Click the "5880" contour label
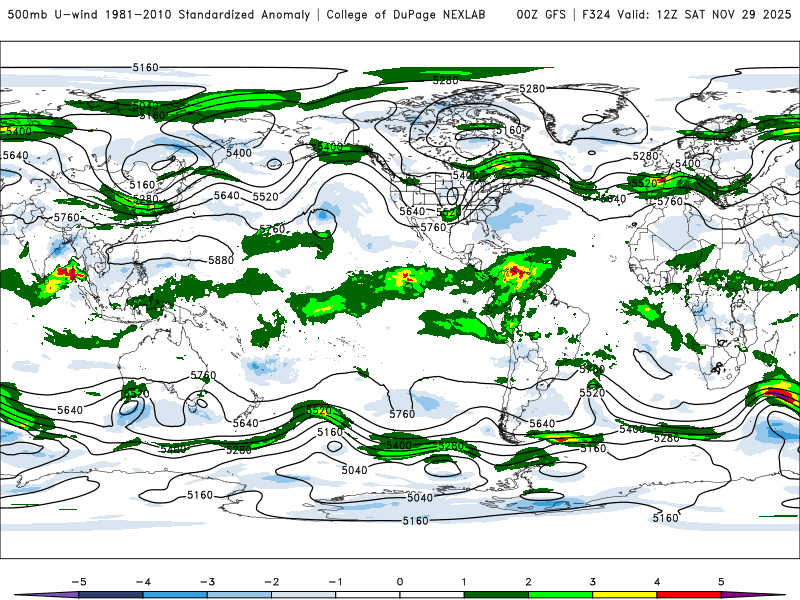This screenshot has width=800, height=600. pos(221,260)
